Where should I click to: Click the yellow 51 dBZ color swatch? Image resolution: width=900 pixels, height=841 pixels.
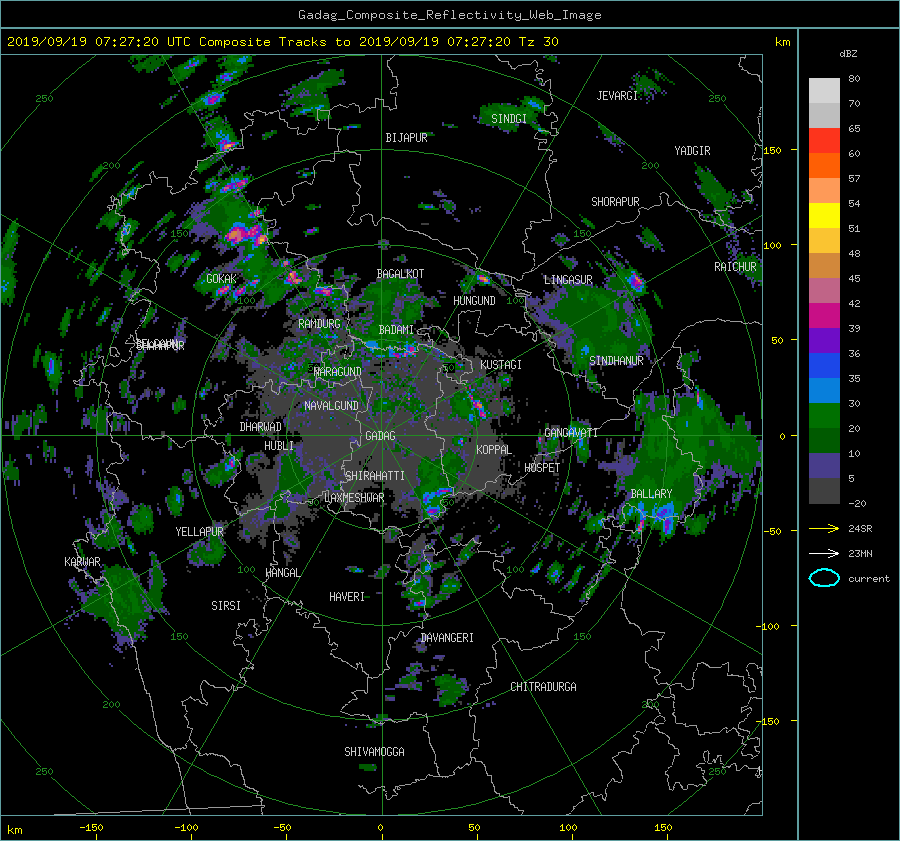point(824,216)
